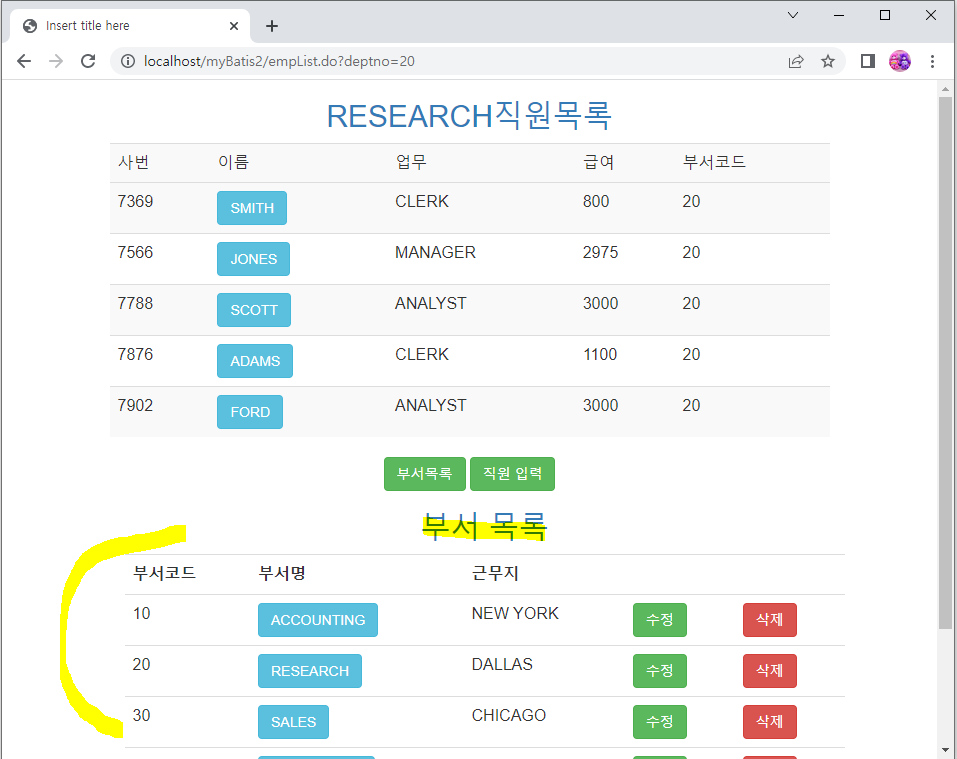Click the CHICAGO location cell

point(509,715)
